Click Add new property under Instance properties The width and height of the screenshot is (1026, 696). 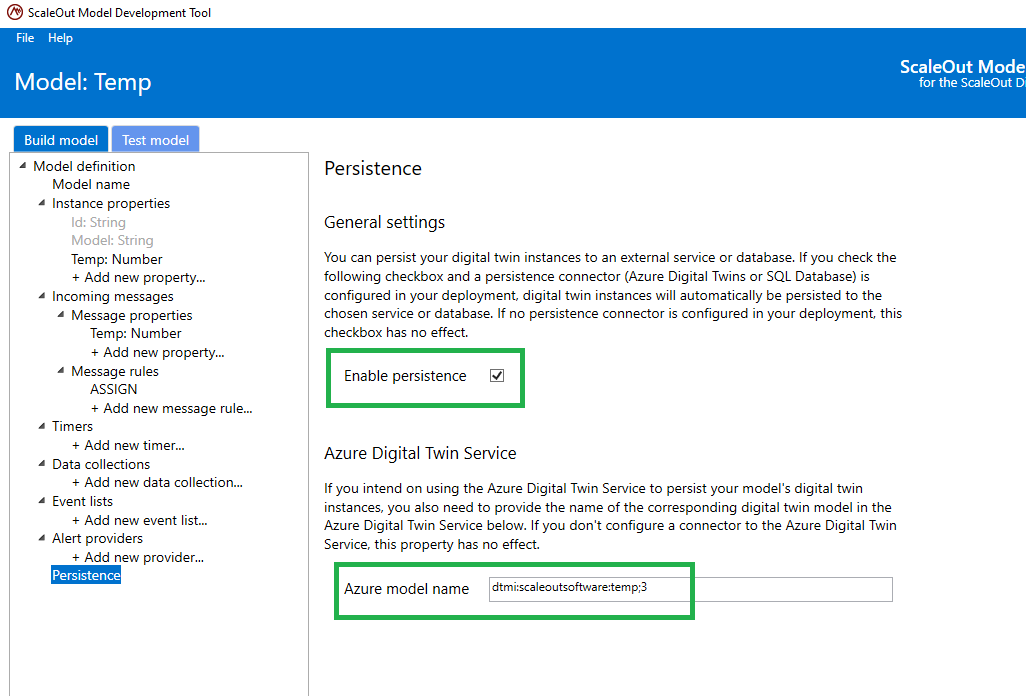click(x=138, y=277)
